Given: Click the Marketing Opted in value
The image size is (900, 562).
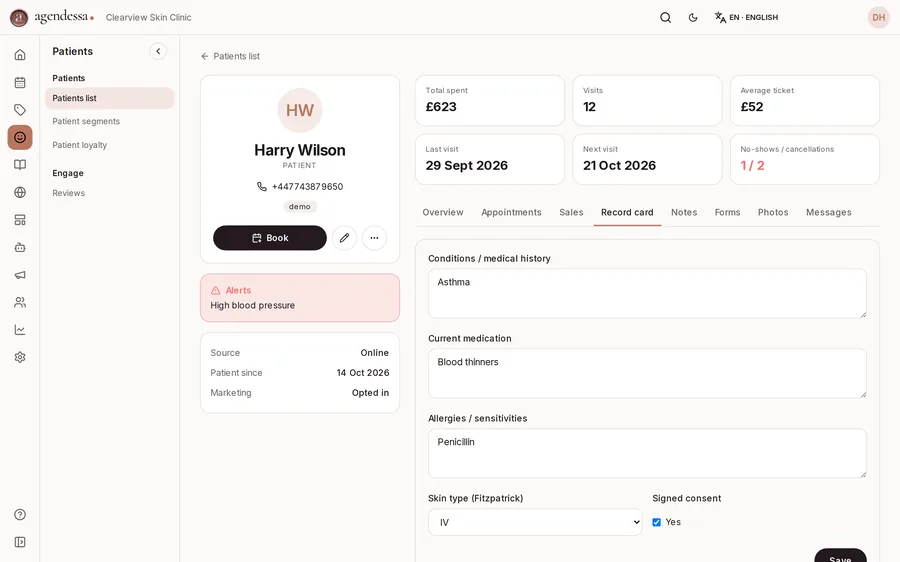Looking at the screenshot, I should coord(370,393).
